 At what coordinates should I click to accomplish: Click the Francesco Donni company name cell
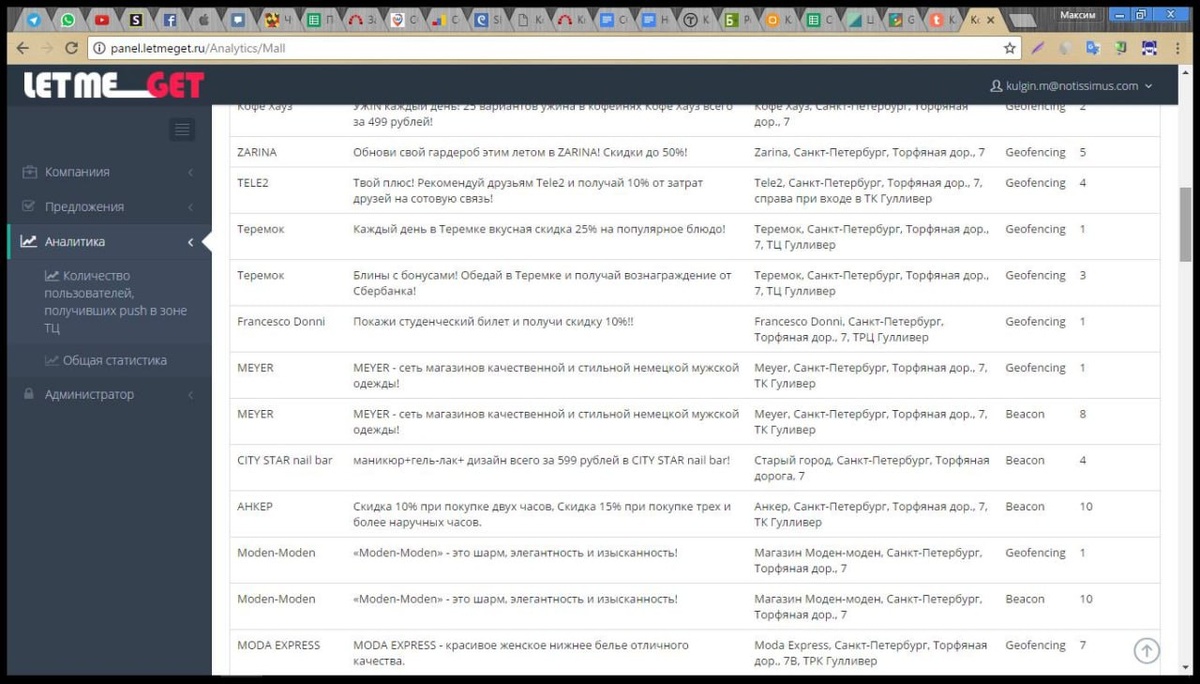(281, 322)
